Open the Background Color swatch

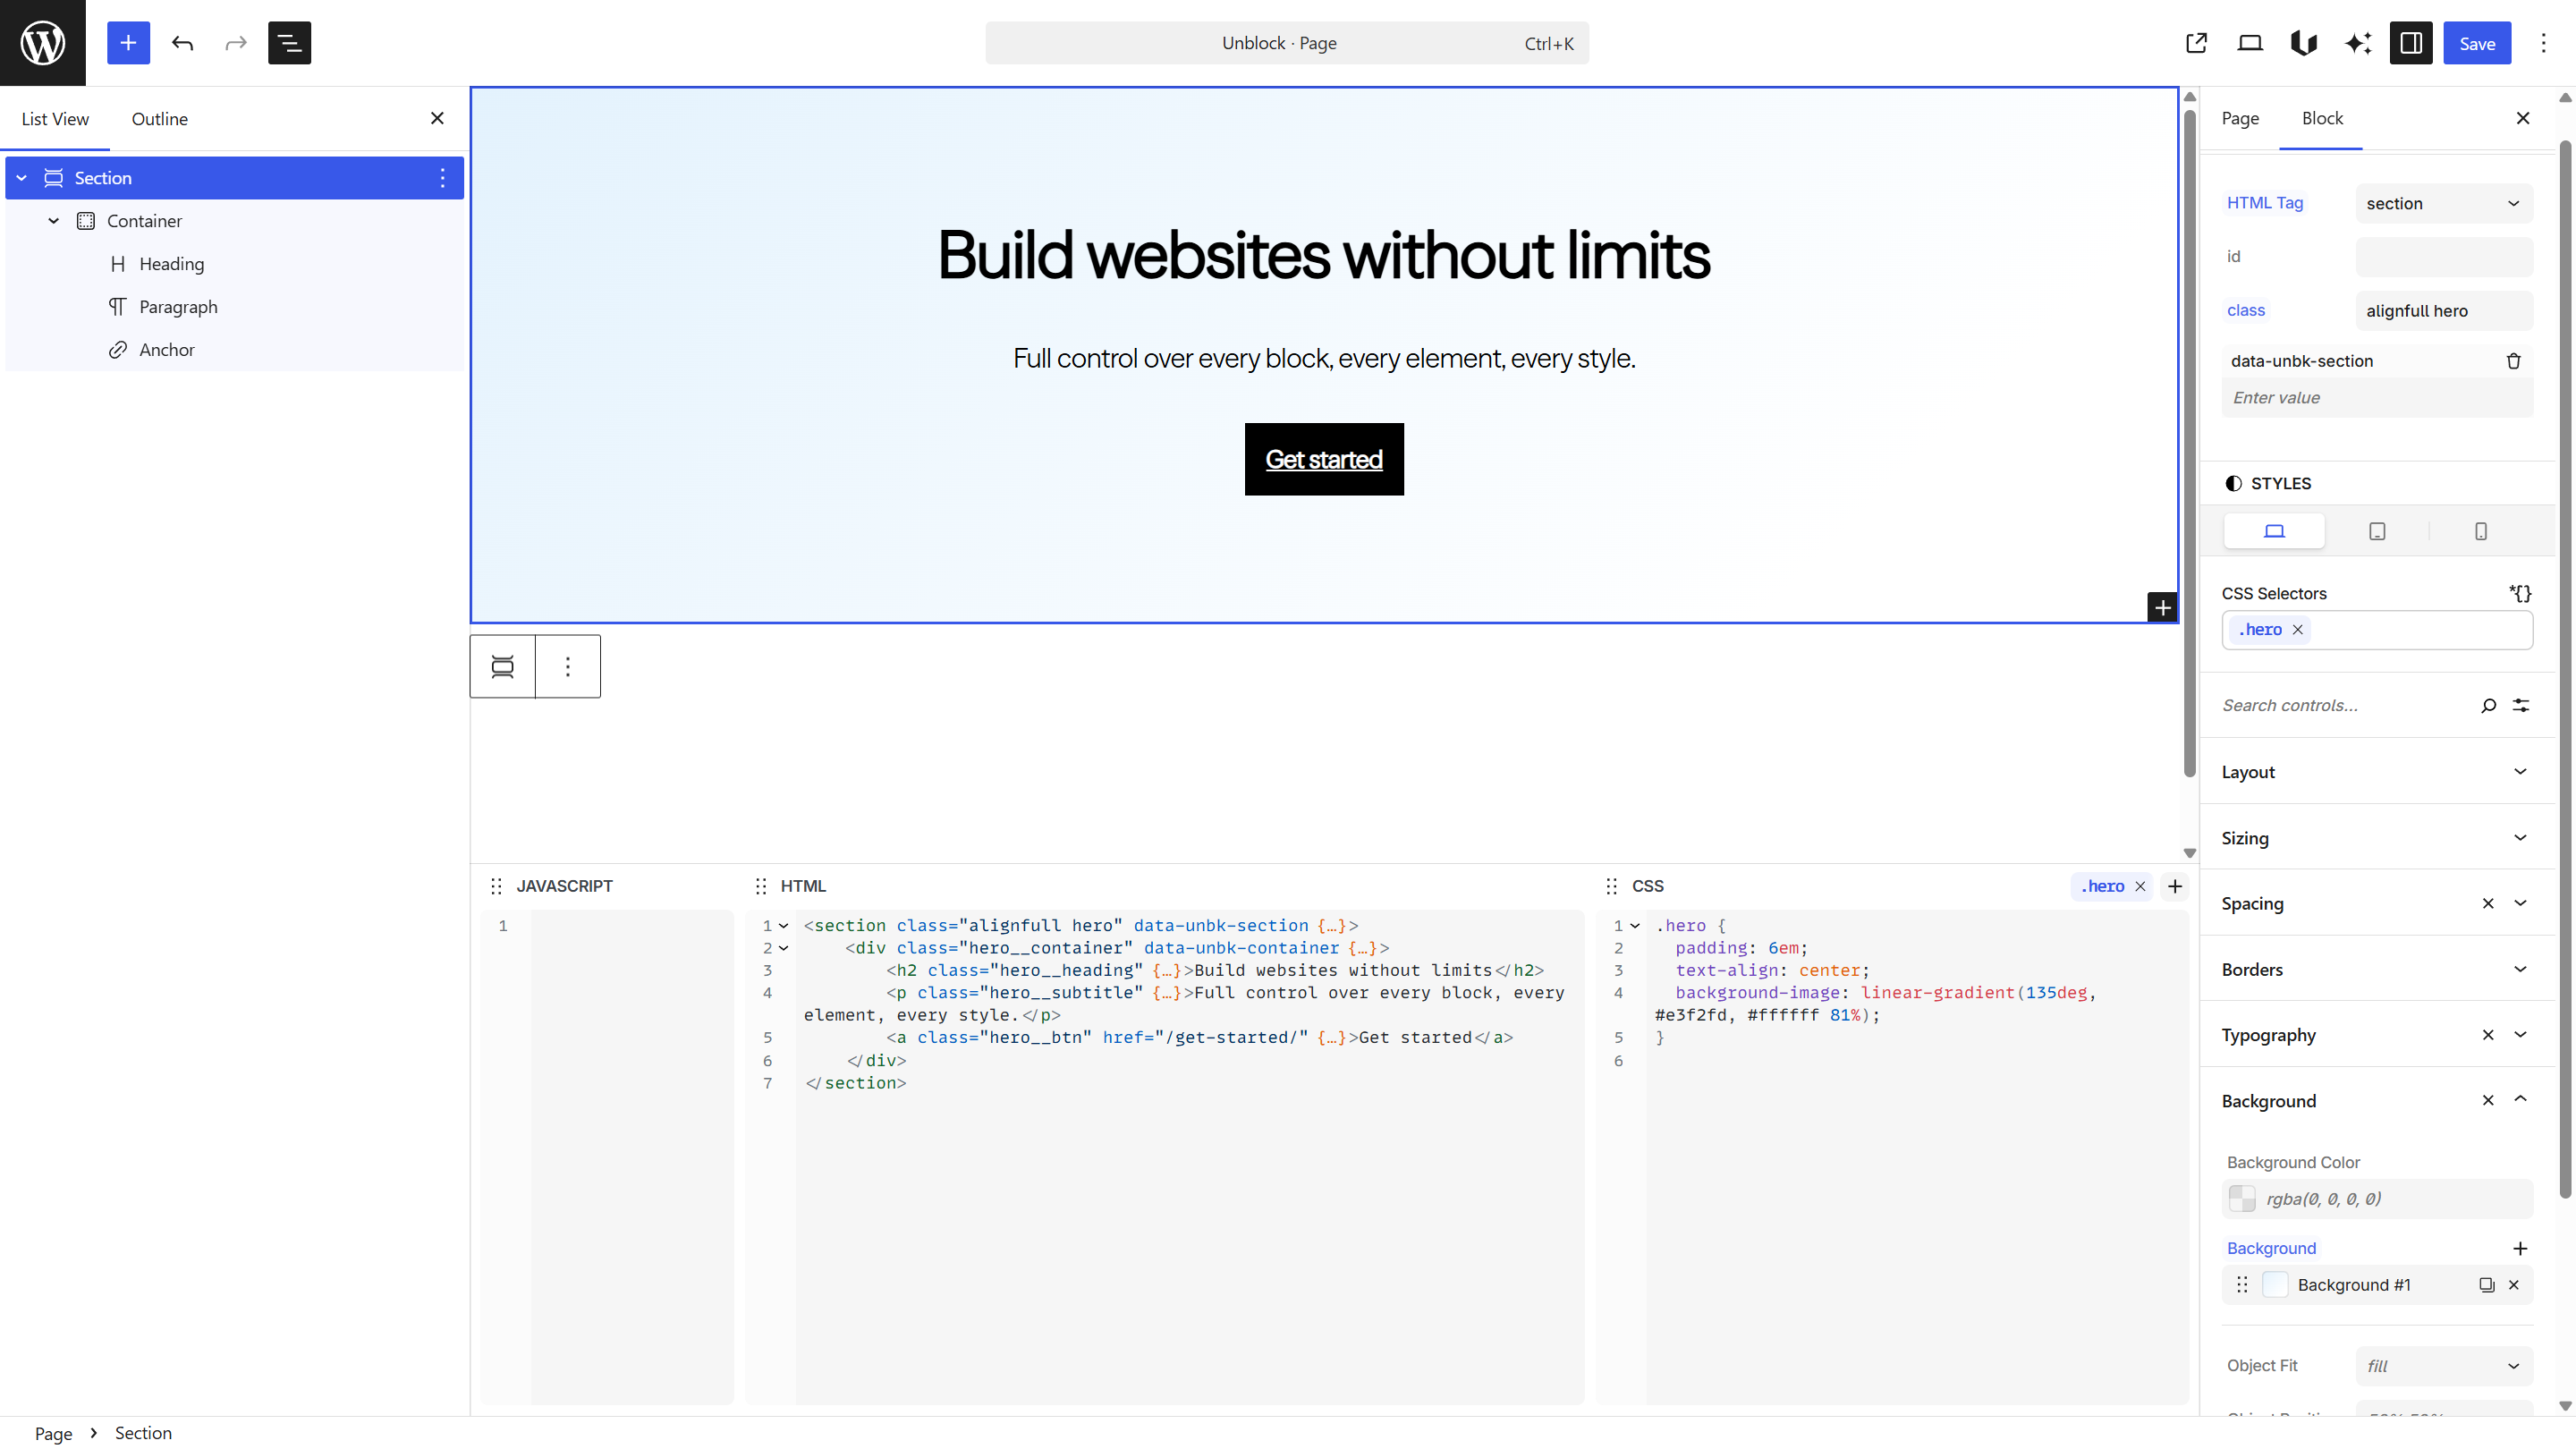pyautogui.click(x=2243, y=1198)
